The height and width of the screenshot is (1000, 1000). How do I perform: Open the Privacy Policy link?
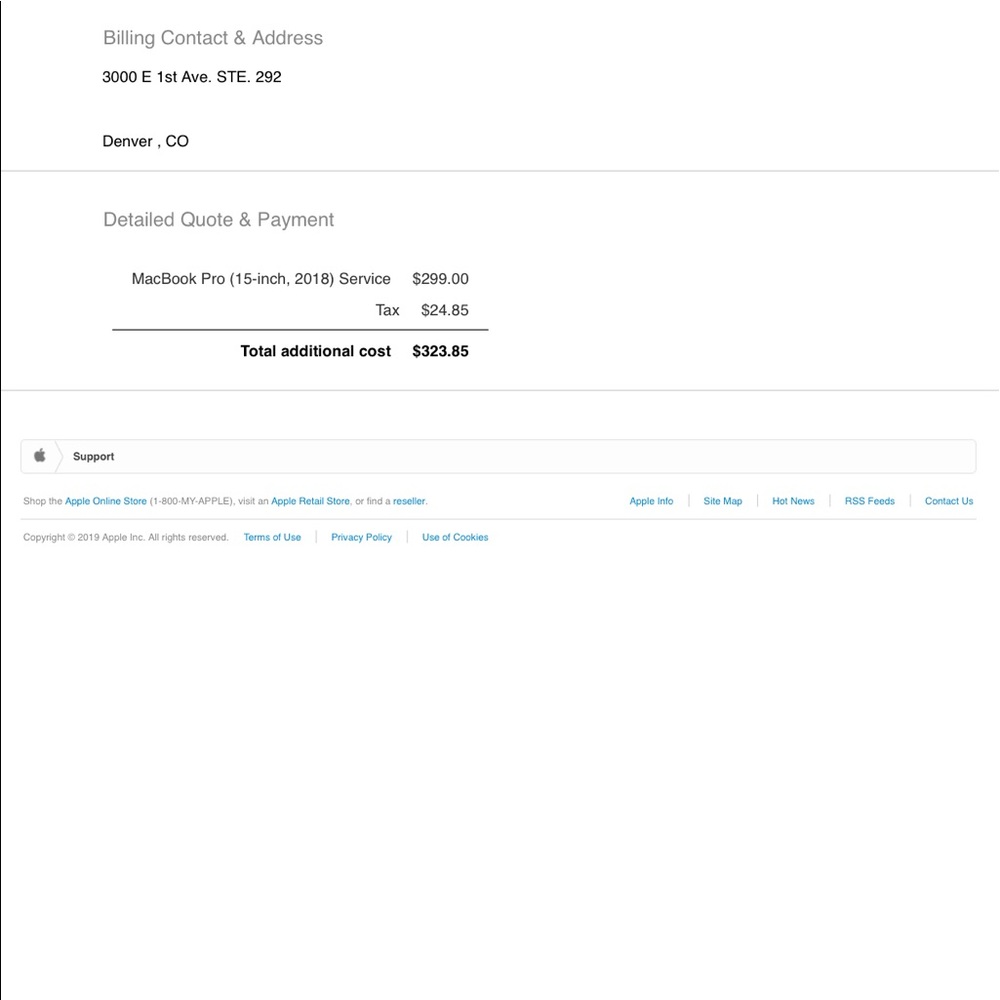coord(362,538)
